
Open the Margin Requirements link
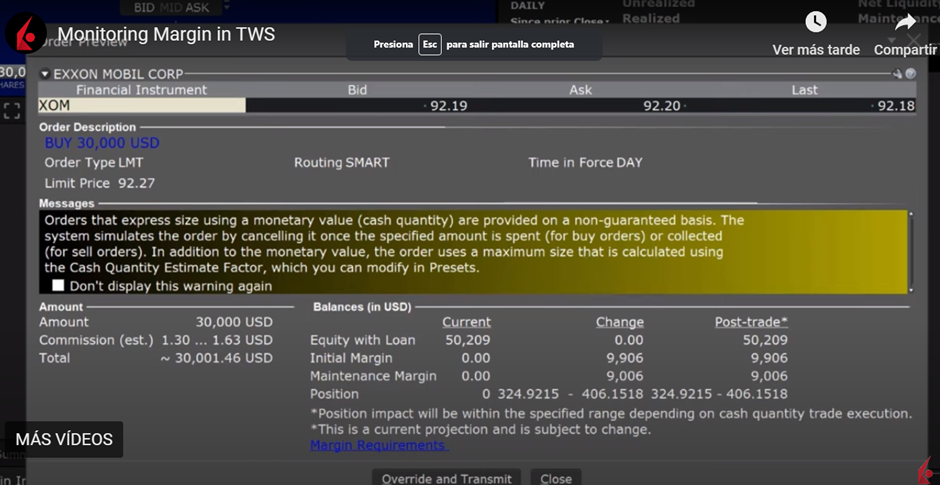pos(378,445)
